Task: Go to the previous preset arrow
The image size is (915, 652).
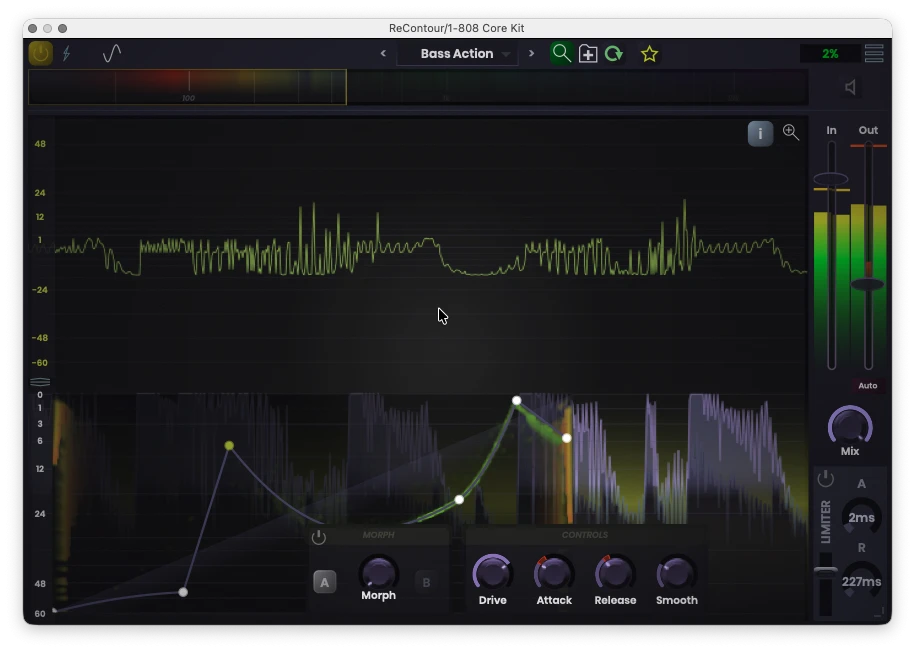Action: (x=383, y=54)
